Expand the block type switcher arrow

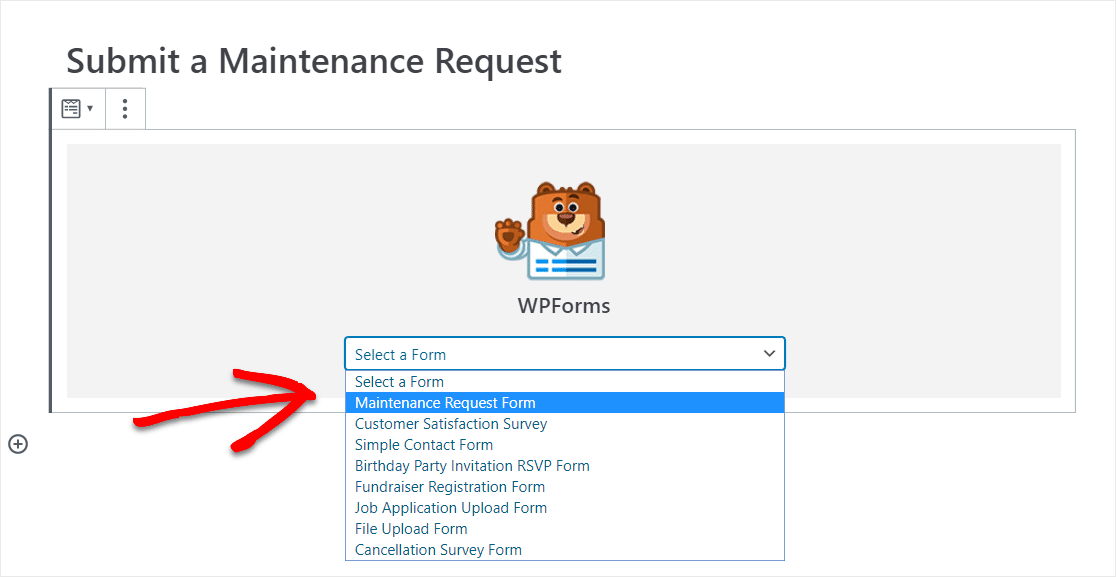pos(90,109)
